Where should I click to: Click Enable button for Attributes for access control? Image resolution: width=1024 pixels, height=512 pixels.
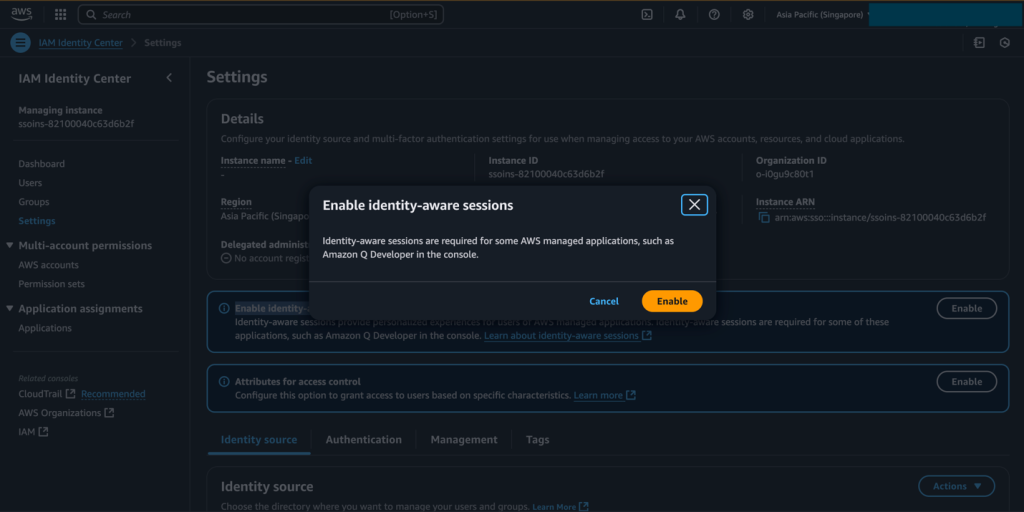(x=967, y=381)
